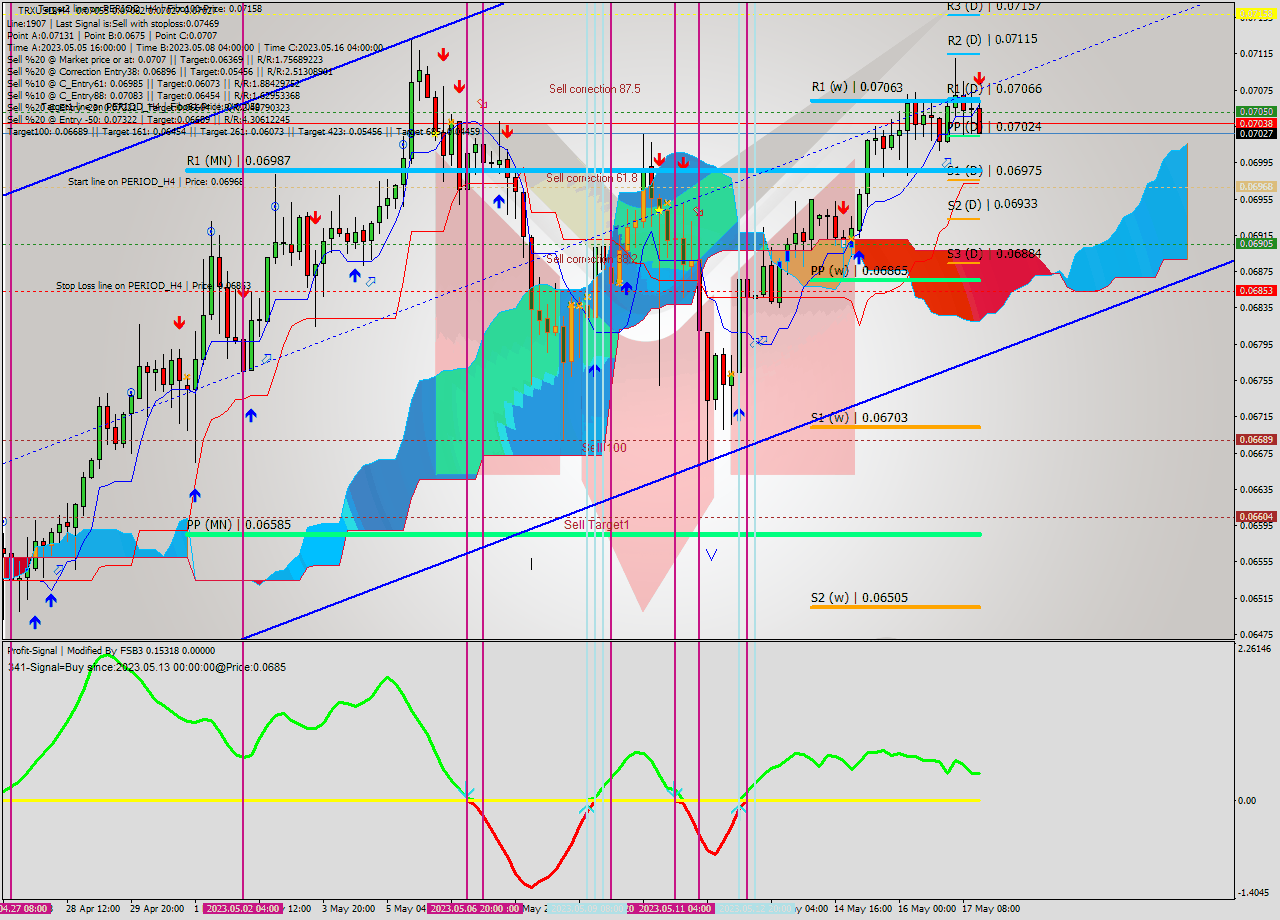This screenshot has width=1280, height=920.
Task: Click the 28 Apr 12:00 time label
Action: pyautogui.click(x=93, y=909)
